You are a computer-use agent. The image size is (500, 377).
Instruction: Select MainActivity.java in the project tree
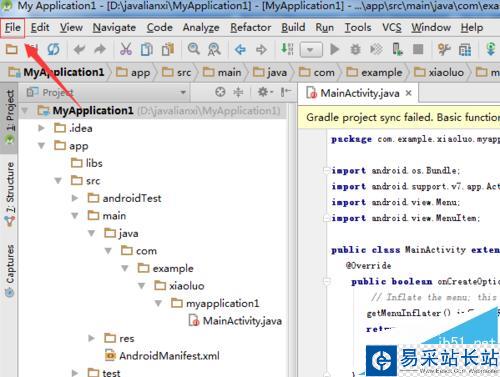coord(235,321)
